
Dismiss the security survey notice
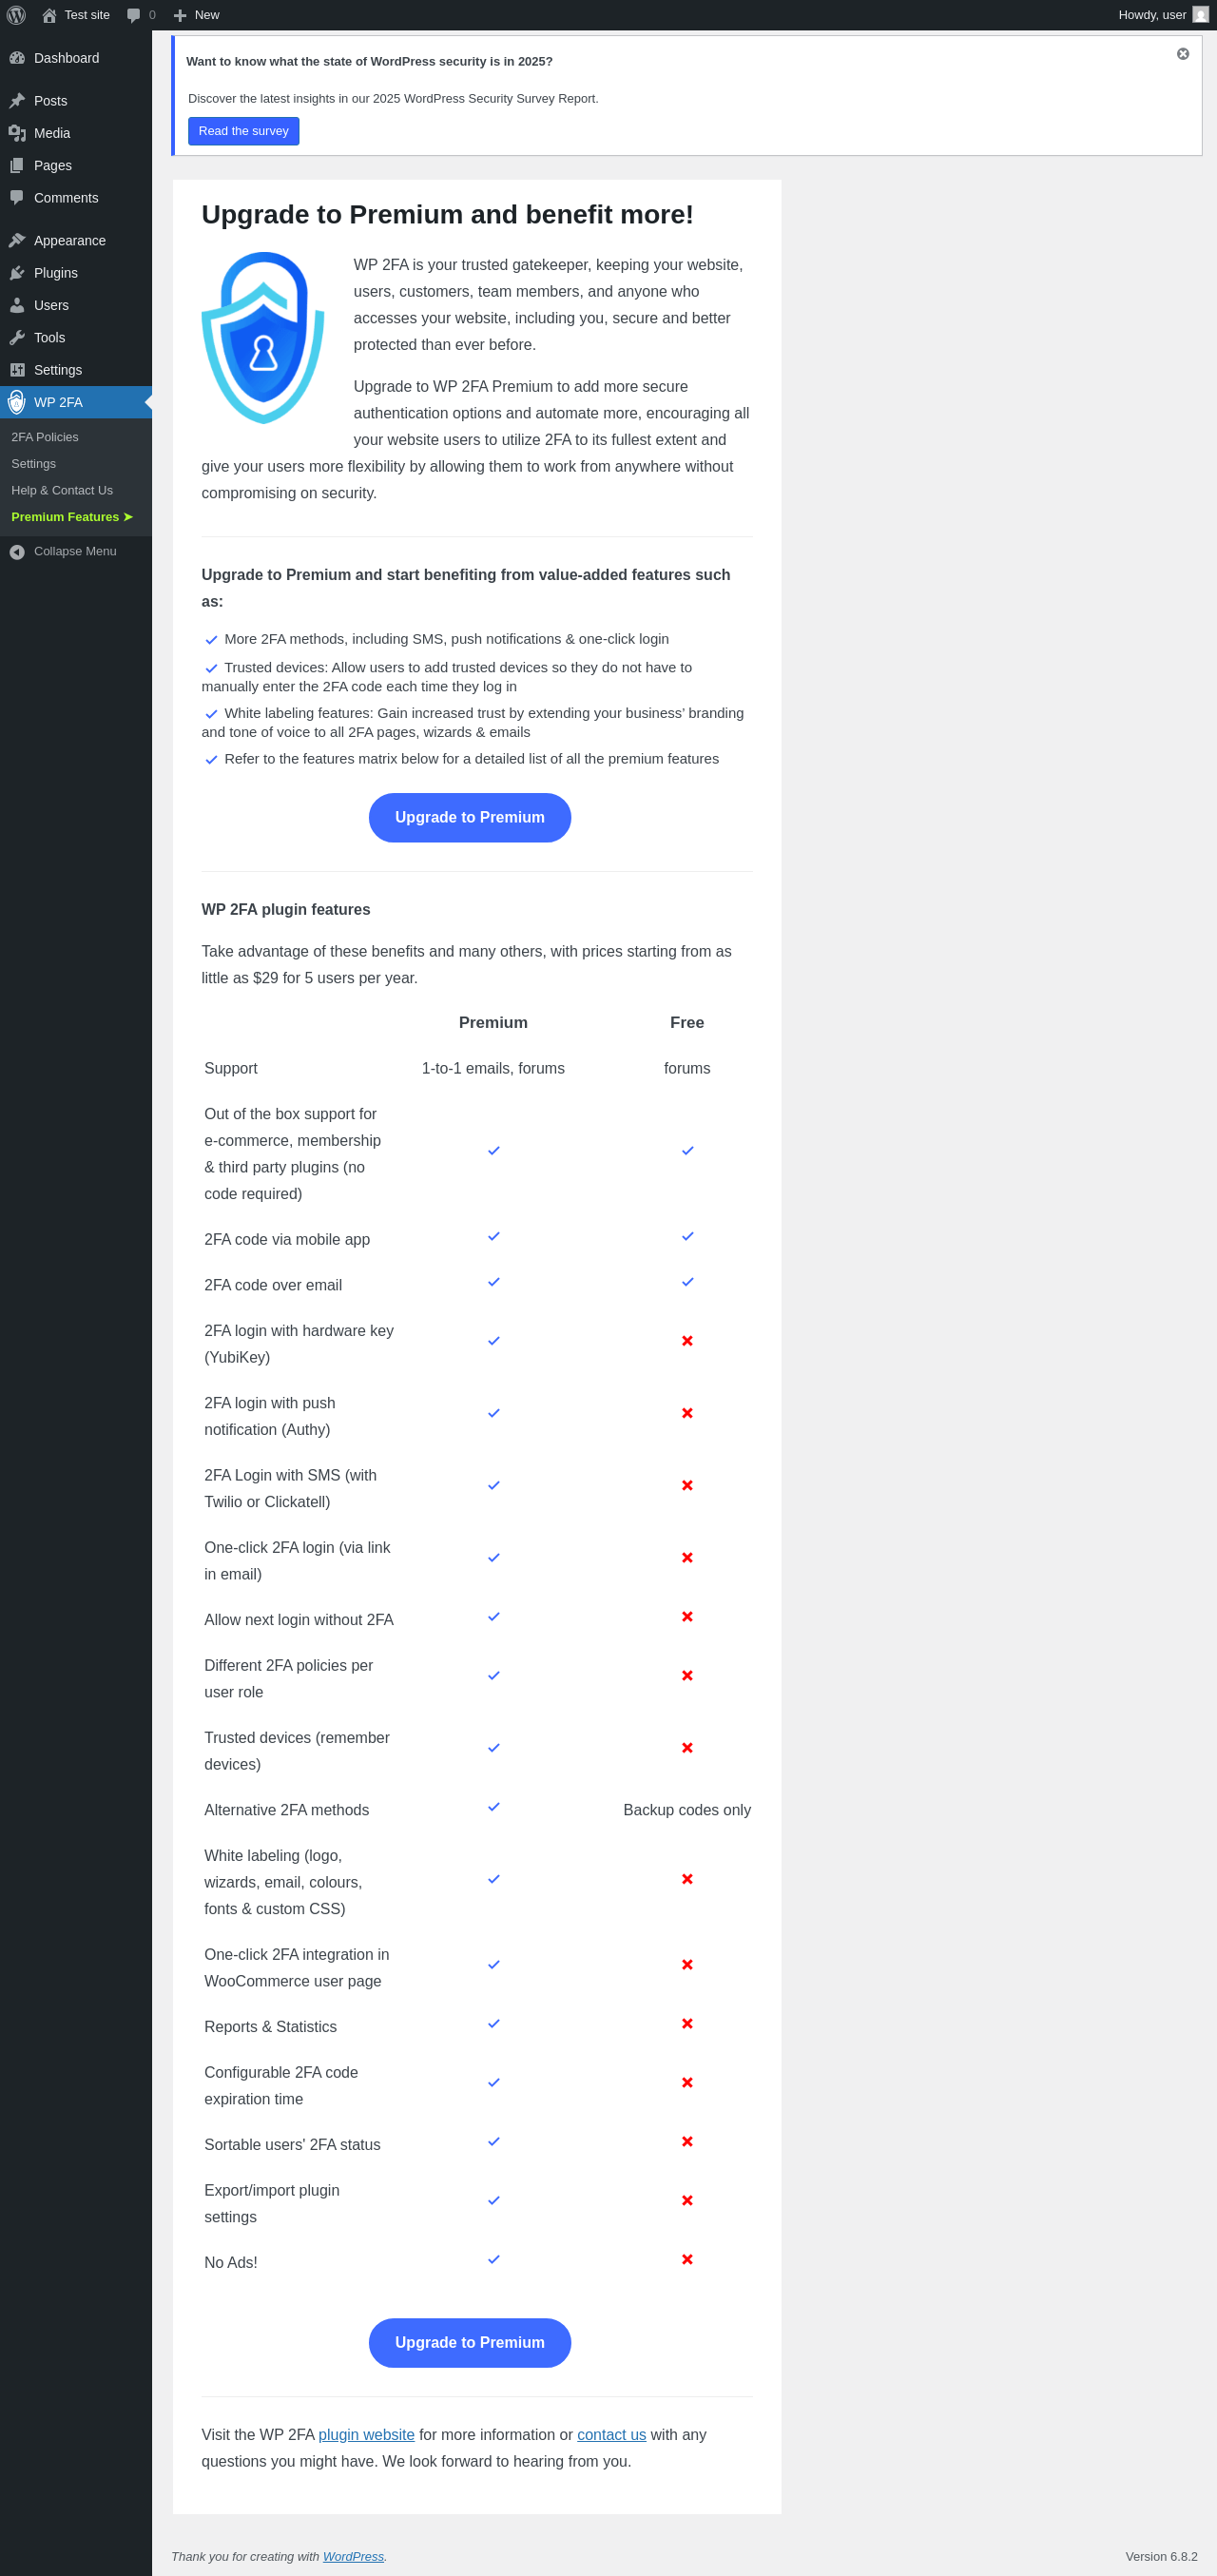[1182, 54]
